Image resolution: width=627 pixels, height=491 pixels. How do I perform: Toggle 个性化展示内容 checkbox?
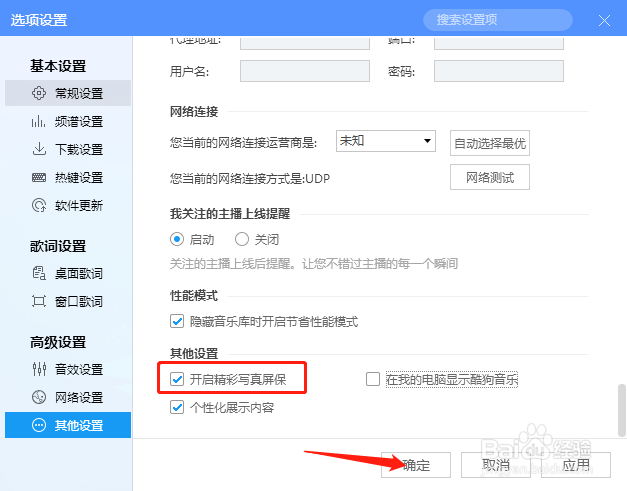point(177,407)
